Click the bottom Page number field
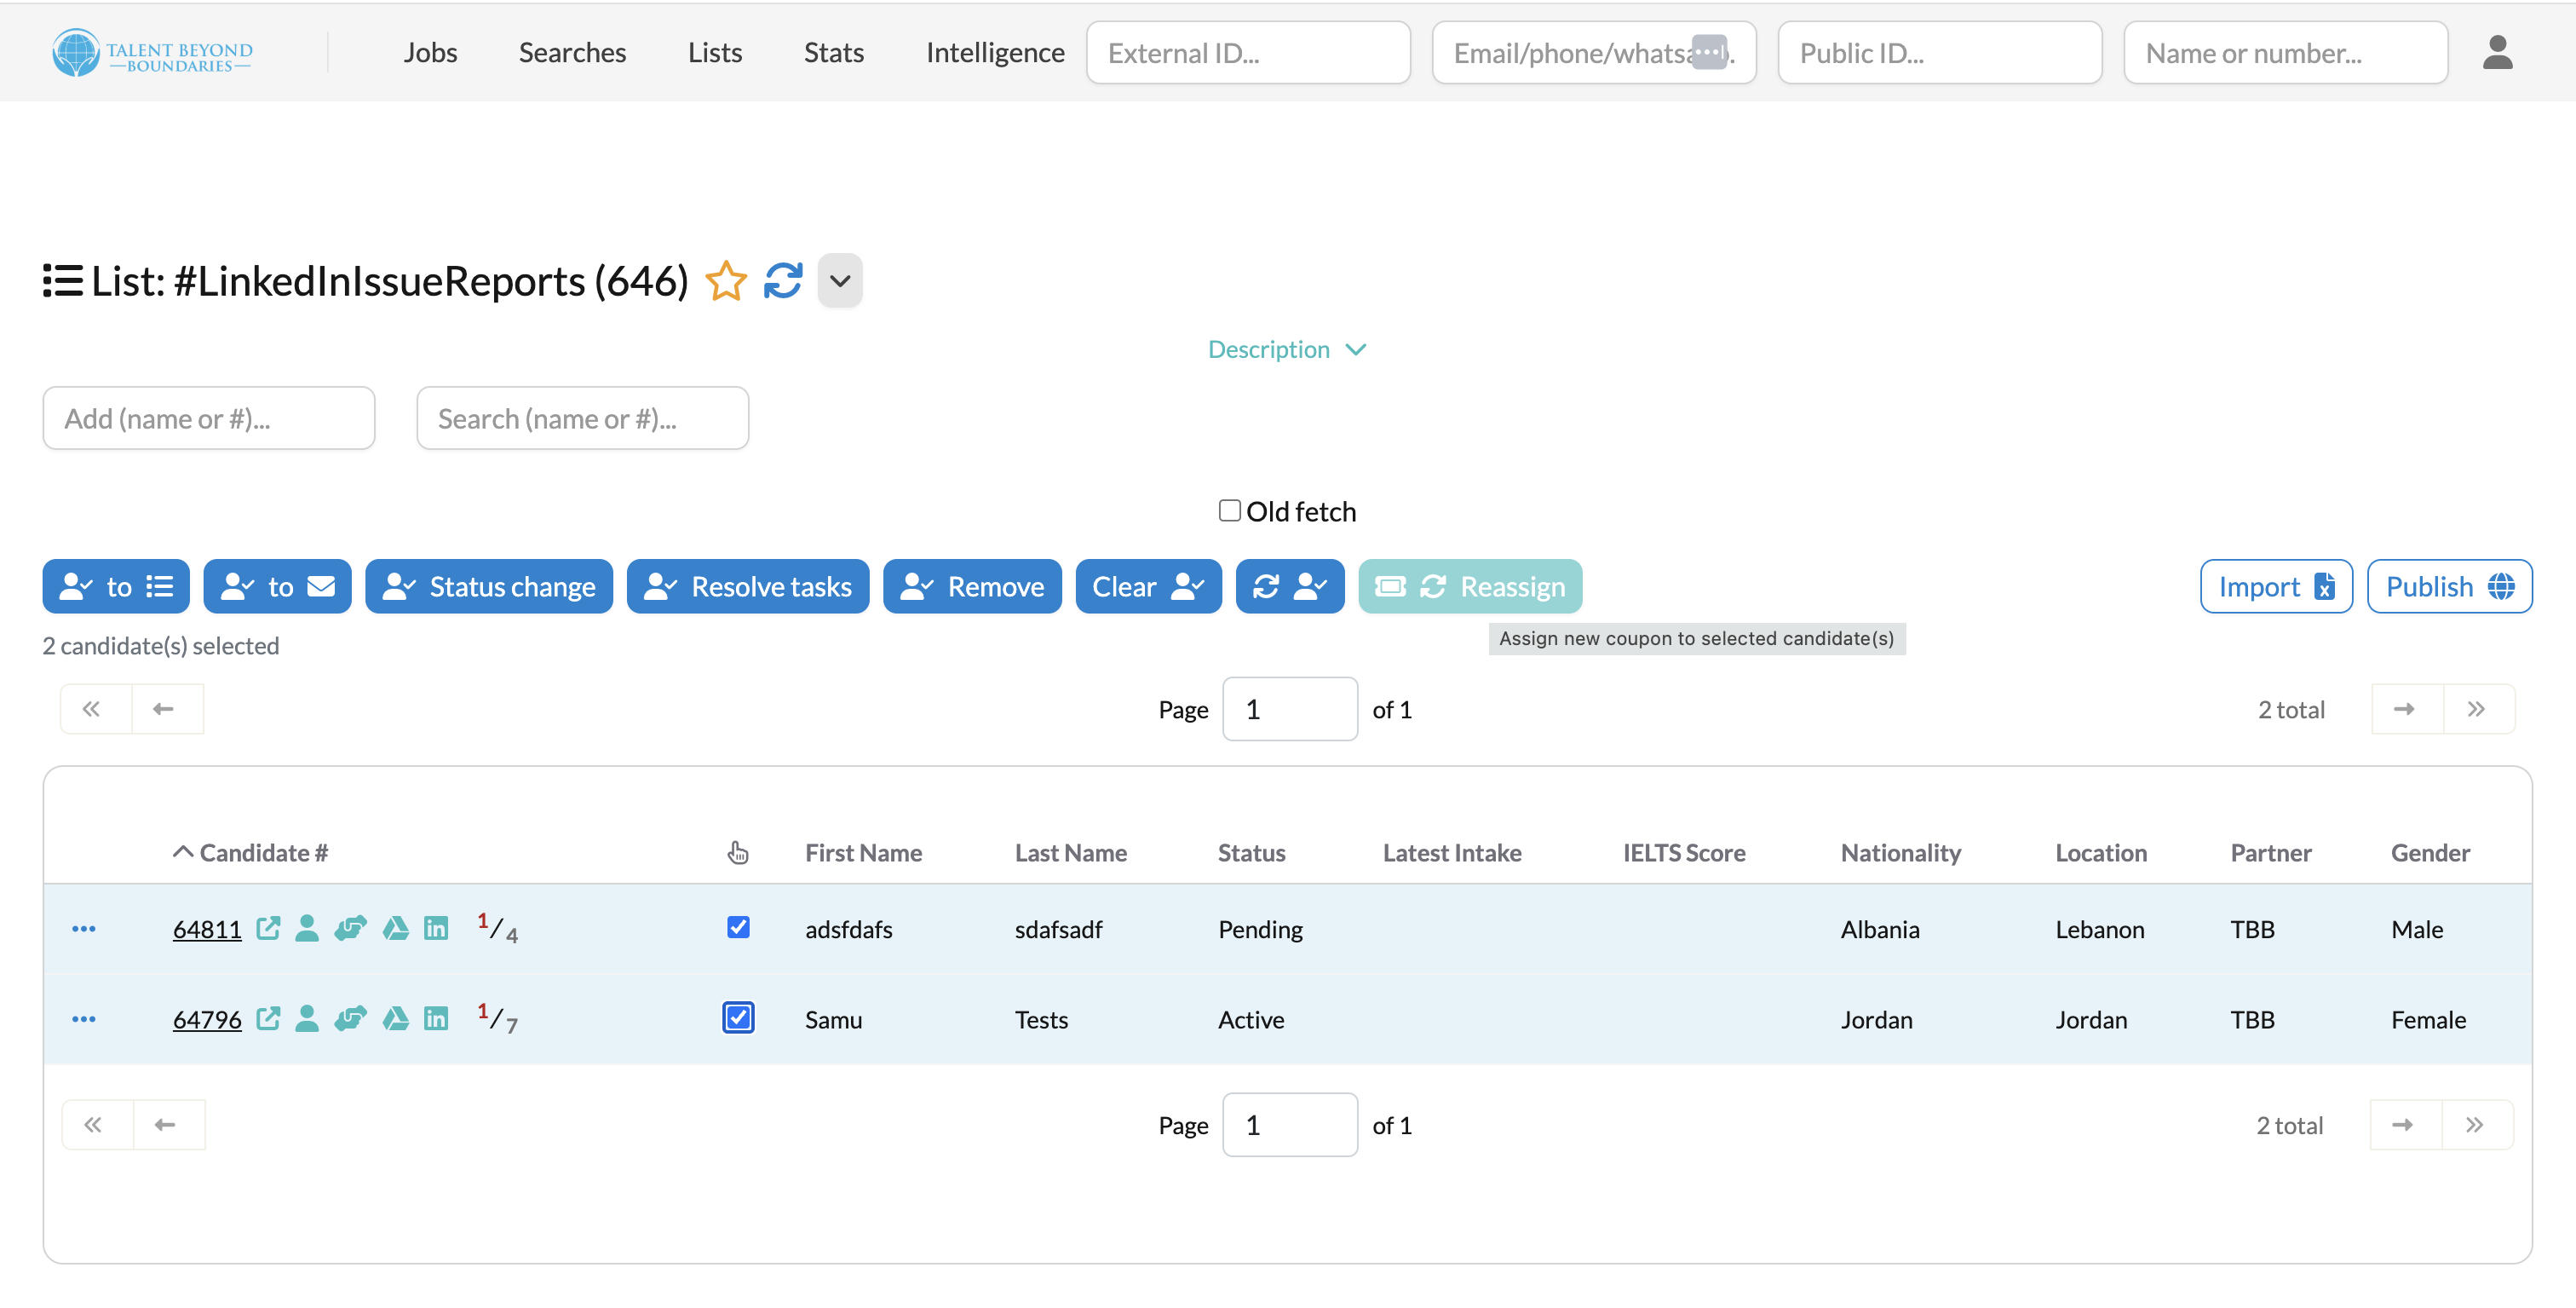 1290,1125
